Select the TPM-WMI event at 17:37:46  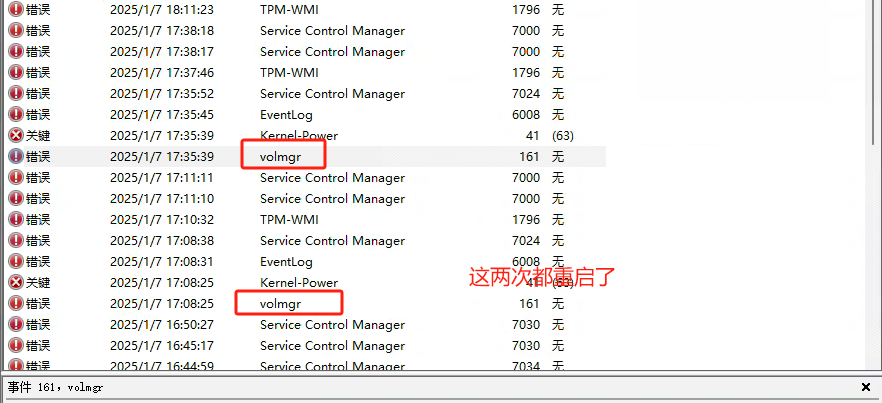pos(305,73)
